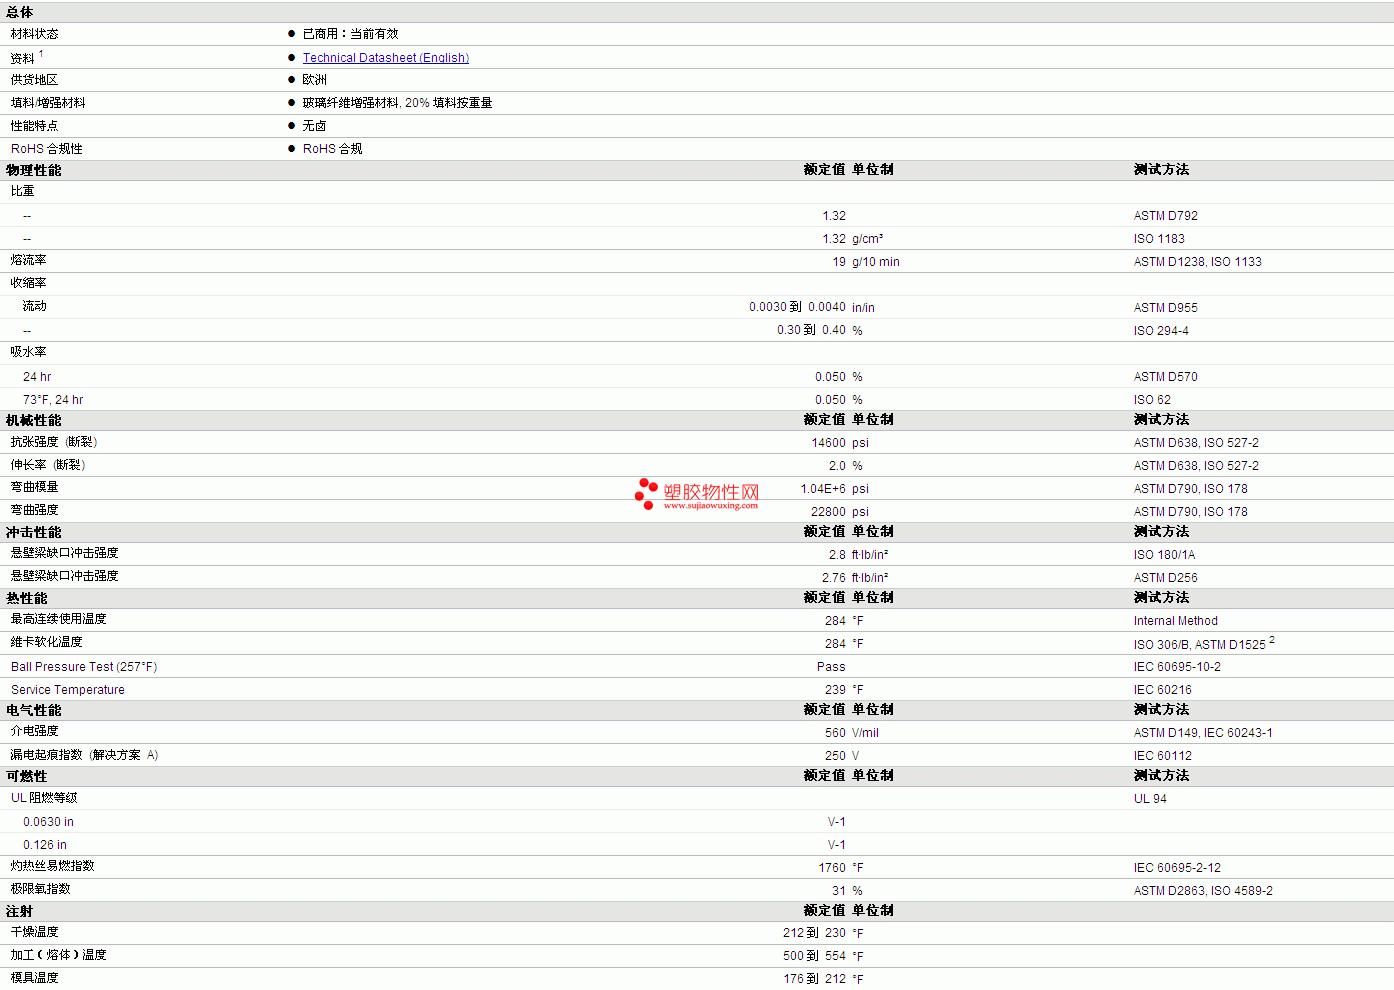Click the 注射 section header
Screen dimensions: 1394x990
20,911
